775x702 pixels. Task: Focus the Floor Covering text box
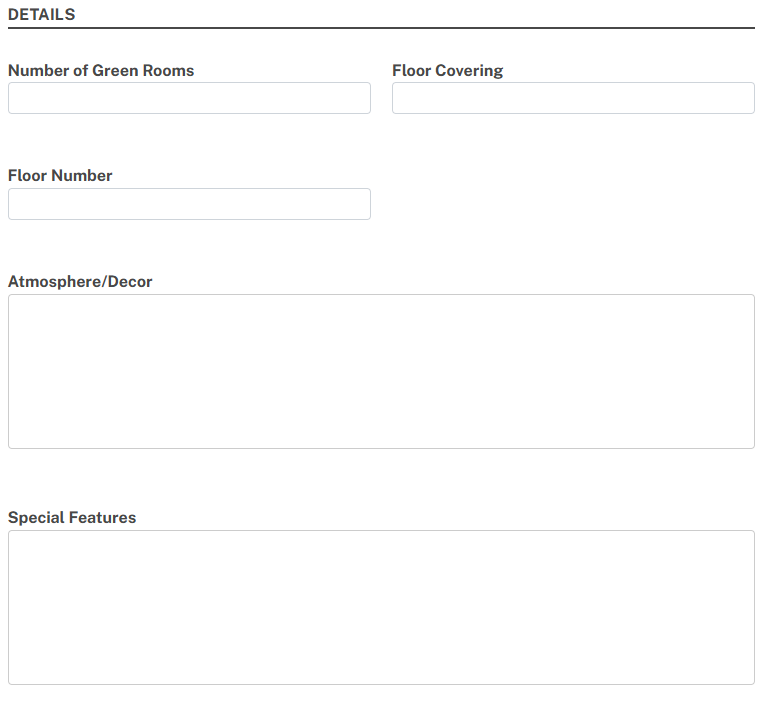click(573, 98)
